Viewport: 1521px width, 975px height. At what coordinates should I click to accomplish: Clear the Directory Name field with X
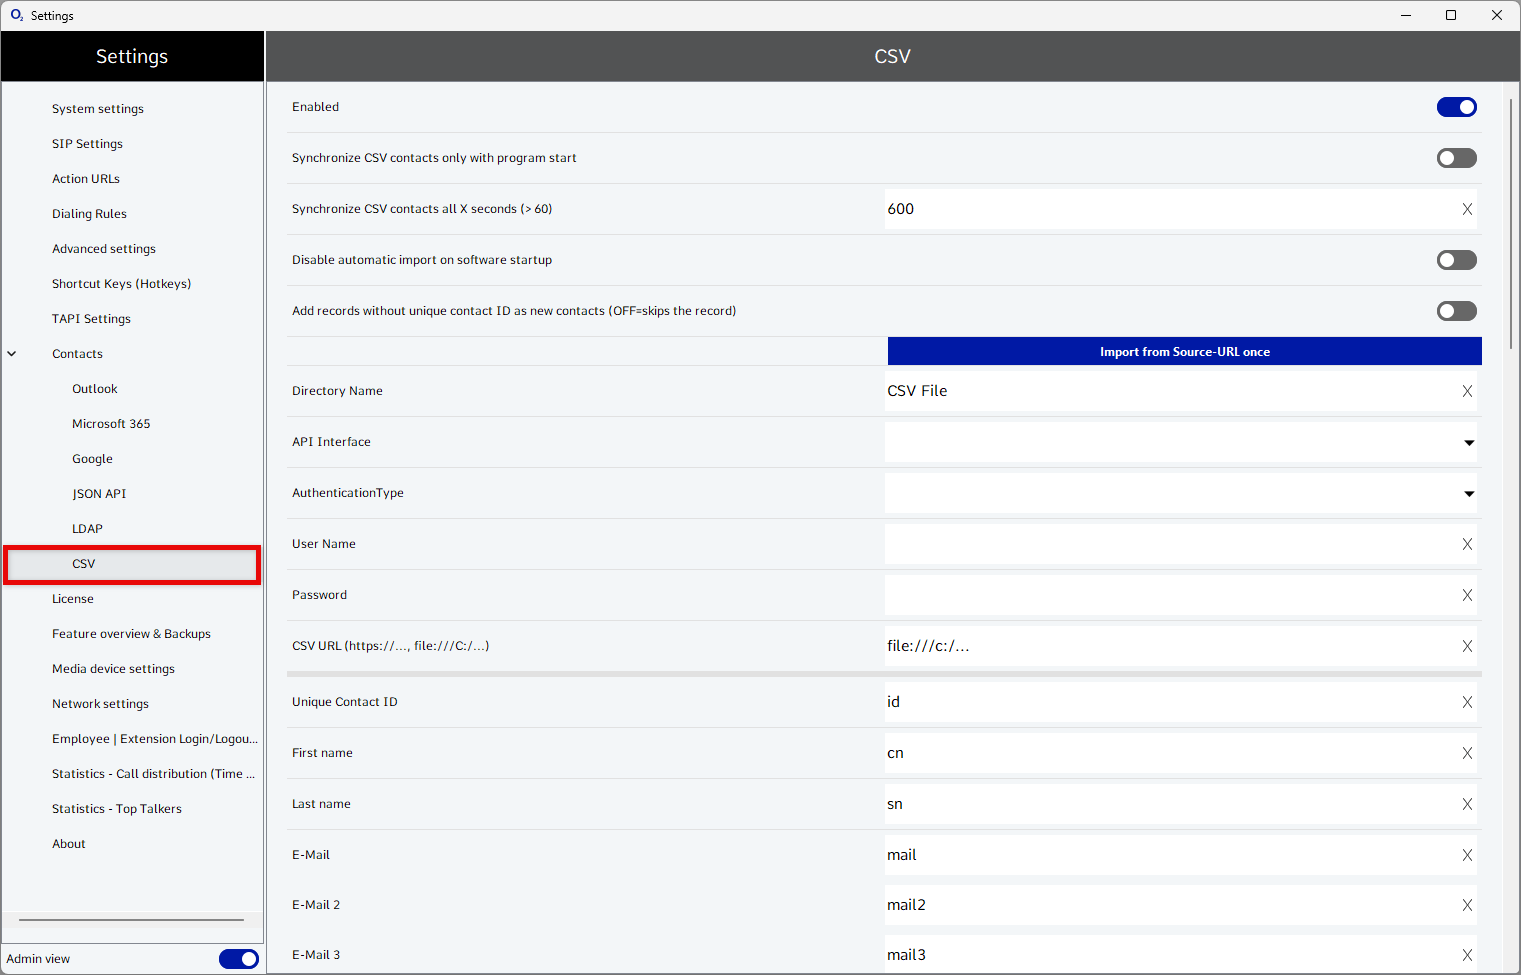point(1467,391)
